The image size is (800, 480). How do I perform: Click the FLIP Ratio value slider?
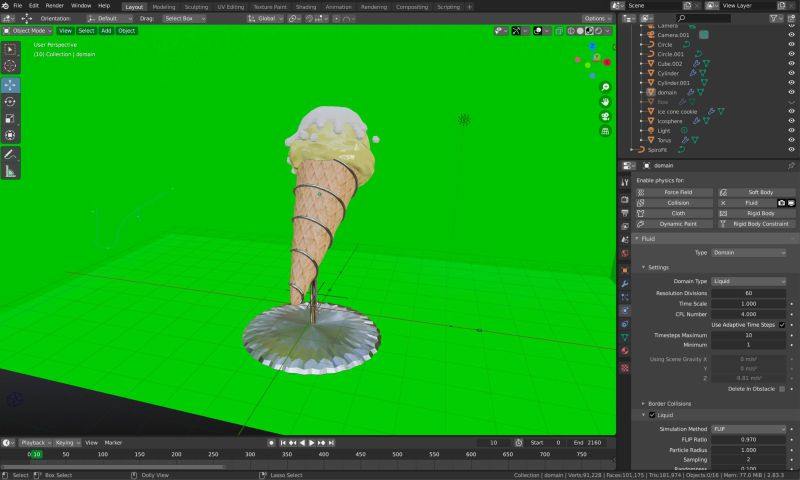coord(748,440)
